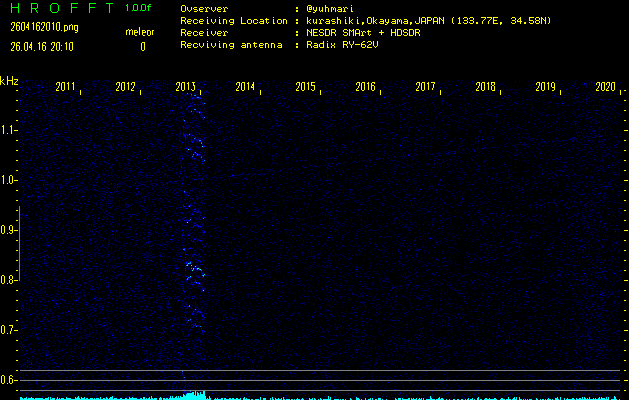The width and height of the screenshot is (629, 400).
Task: Click the meteor label
Action: coord(140,32)
